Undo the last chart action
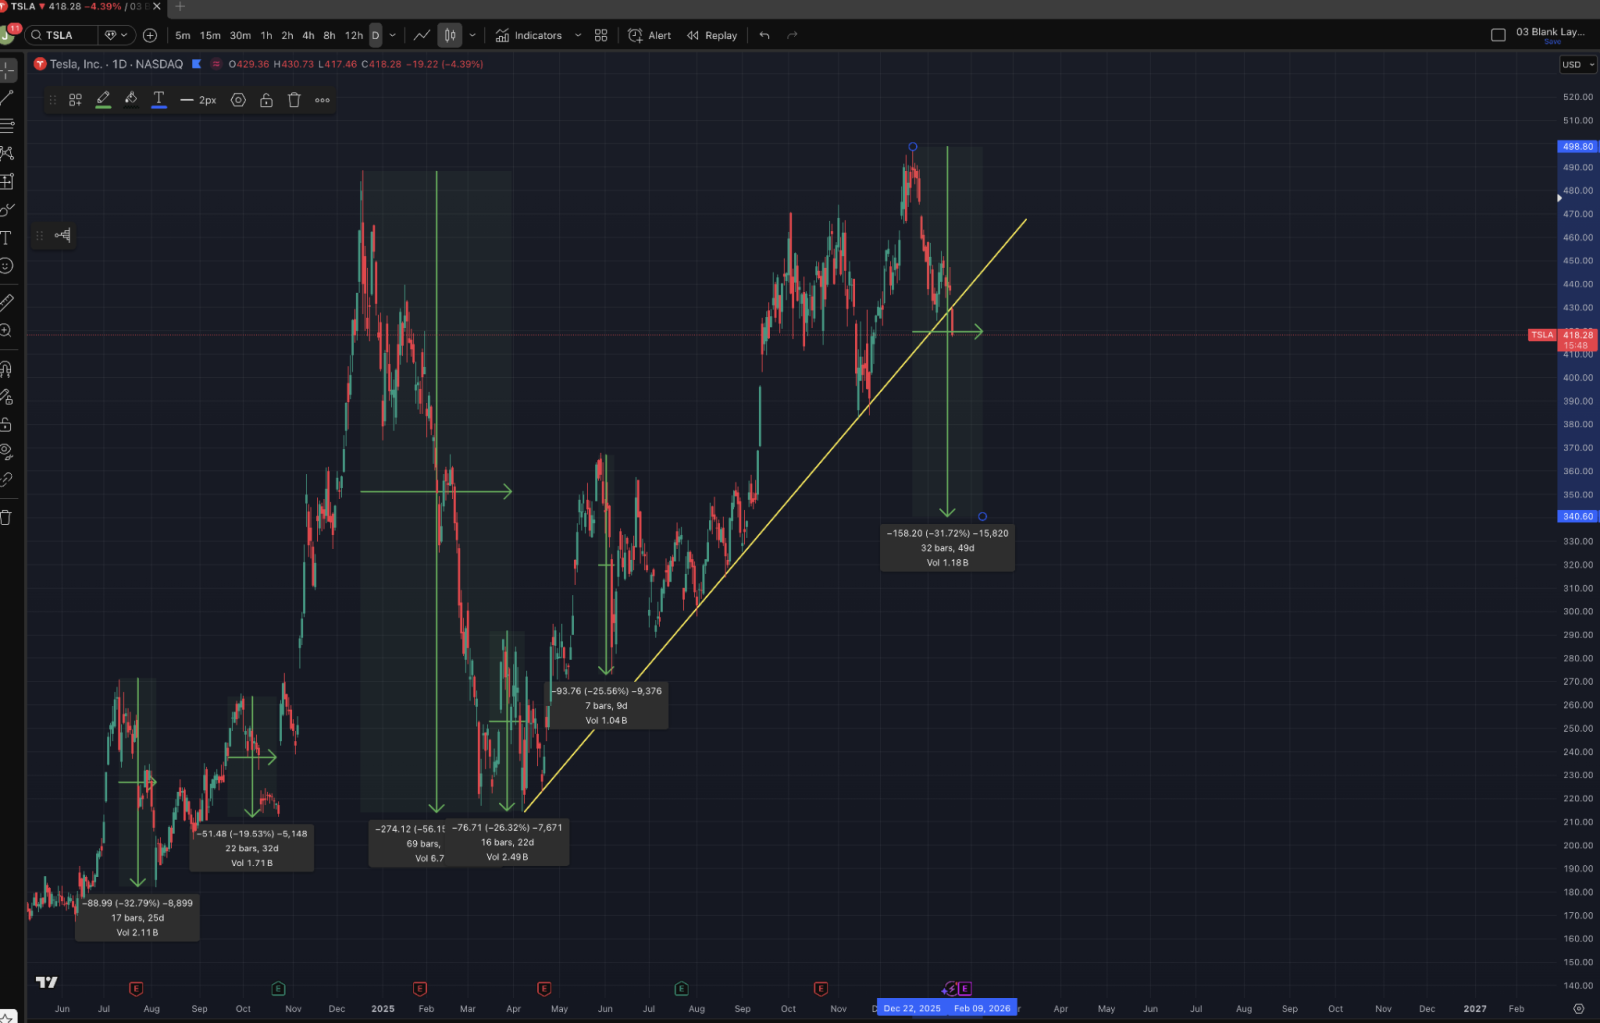 coord(765,35)
